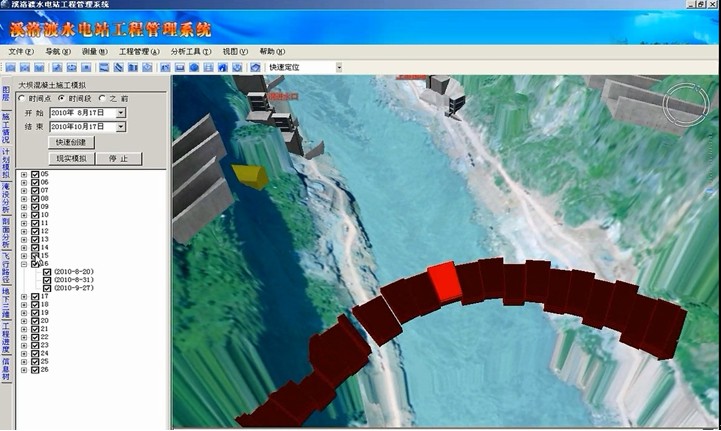
Task: Click the layered box icon before 快速定位
Action: [256, 68]
